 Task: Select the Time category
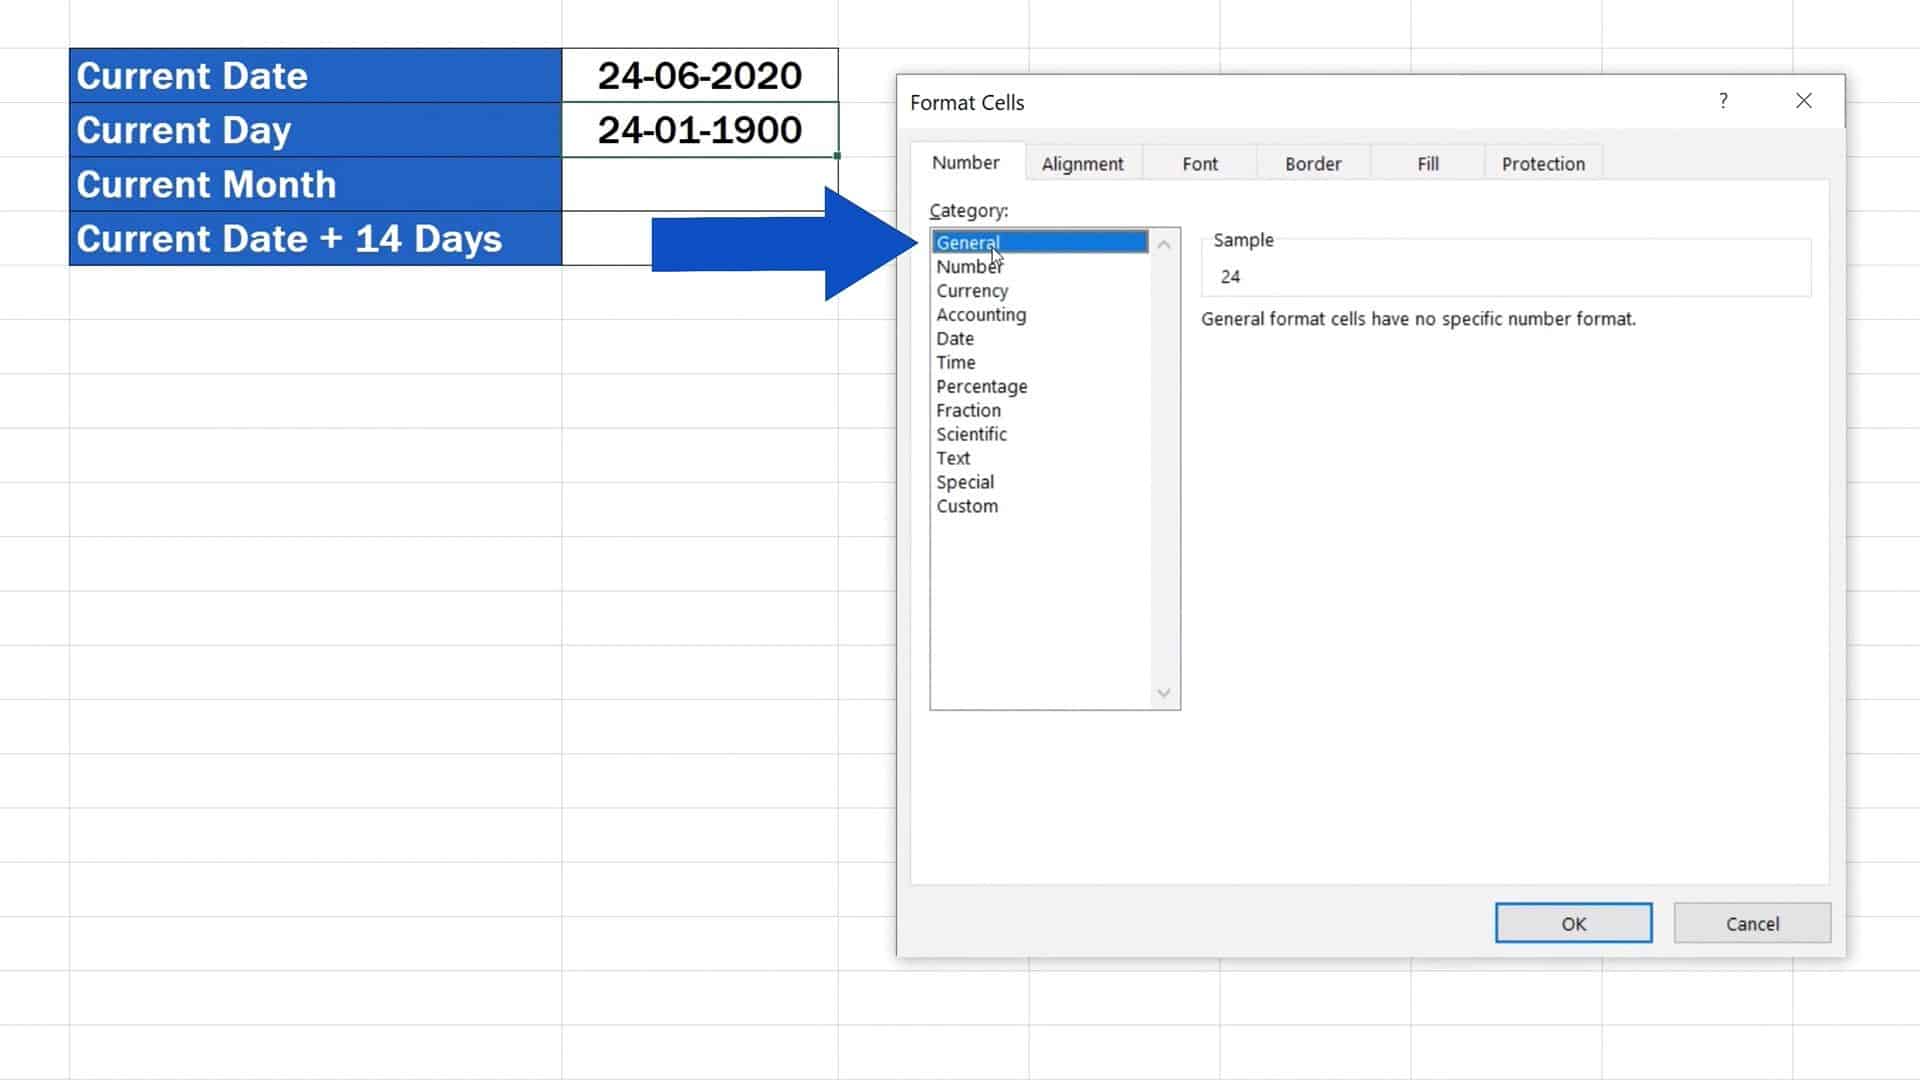tap(955, 362)
